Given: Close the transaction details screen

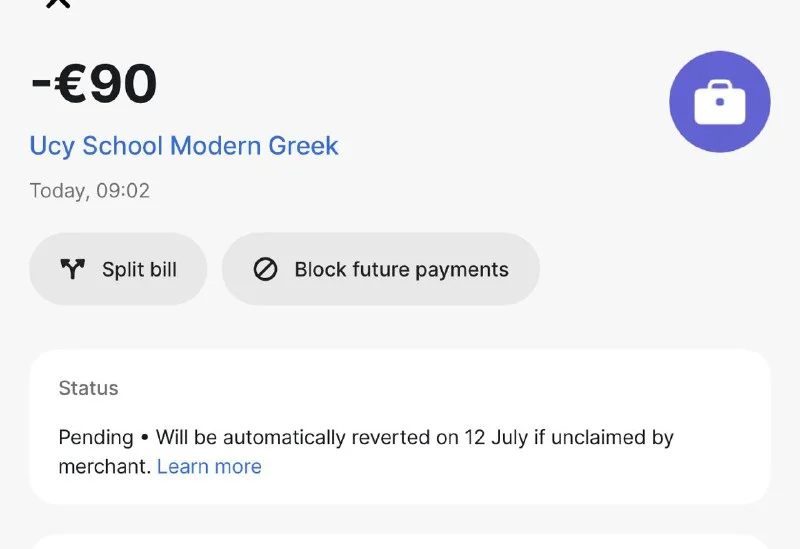Looking at the screenshot, I should coord(58,3).
